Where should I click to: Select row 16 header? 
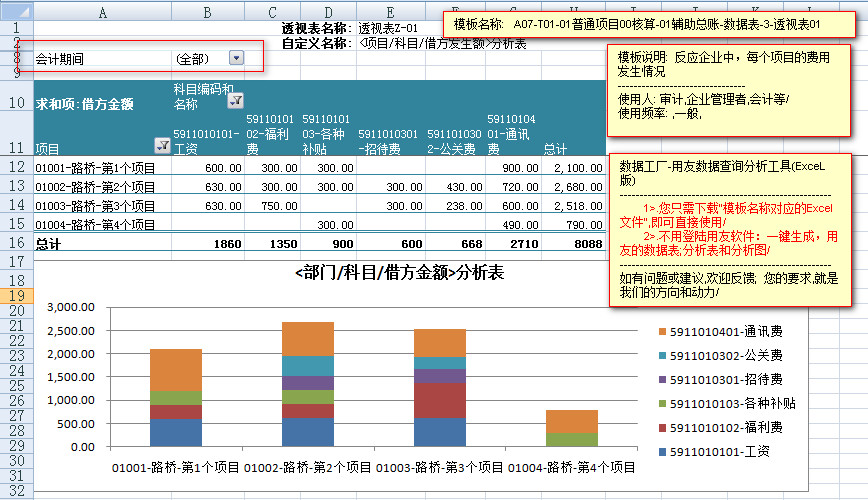16,242
